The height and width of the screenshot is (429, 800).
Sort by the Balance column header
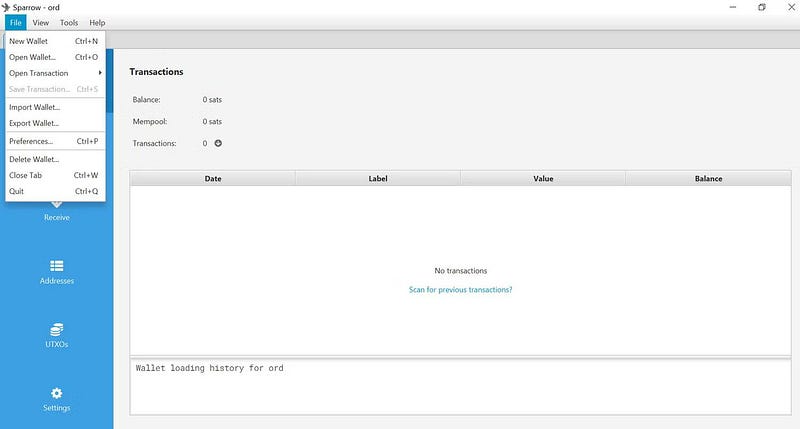[x=708, y=179]
